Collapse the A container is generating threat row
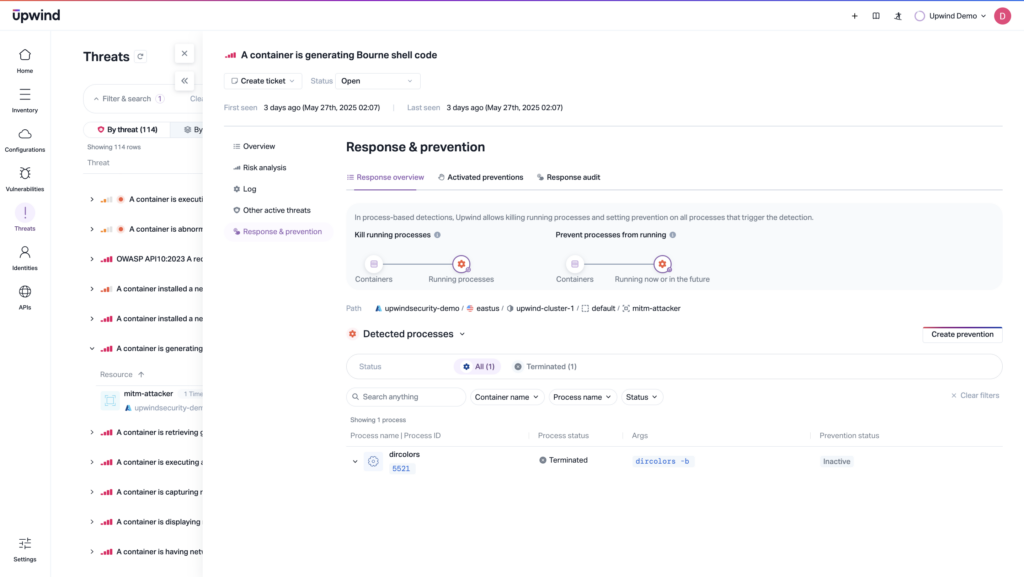The image size is (1024, 577). (x=92, y=349)
